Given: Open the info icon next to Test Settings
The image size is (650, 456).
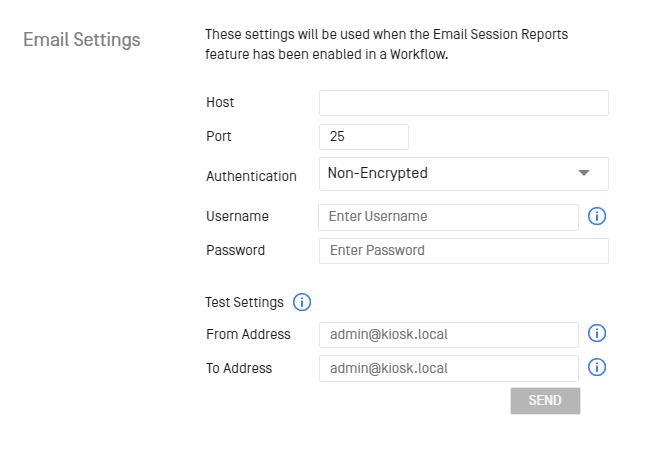Looking at the screenshot, I should 302,302.
